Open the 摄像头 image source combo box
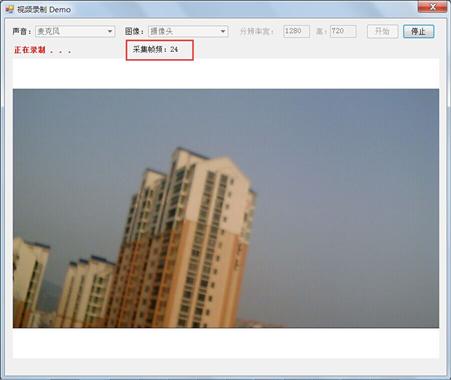The image size is (451, 380). point(188,31)
